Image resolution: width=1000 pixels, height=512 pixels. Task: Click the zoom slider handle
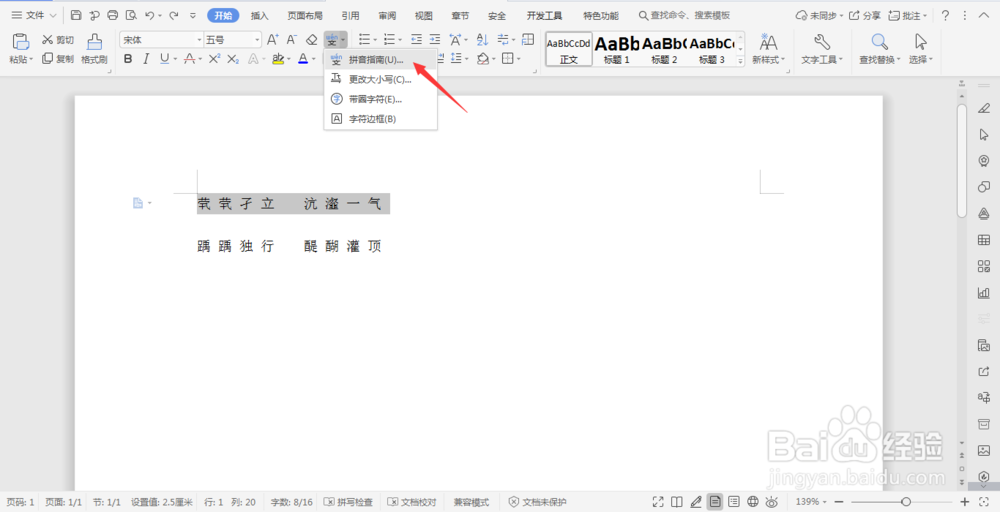pyautogui.click(x=906, y=502)
